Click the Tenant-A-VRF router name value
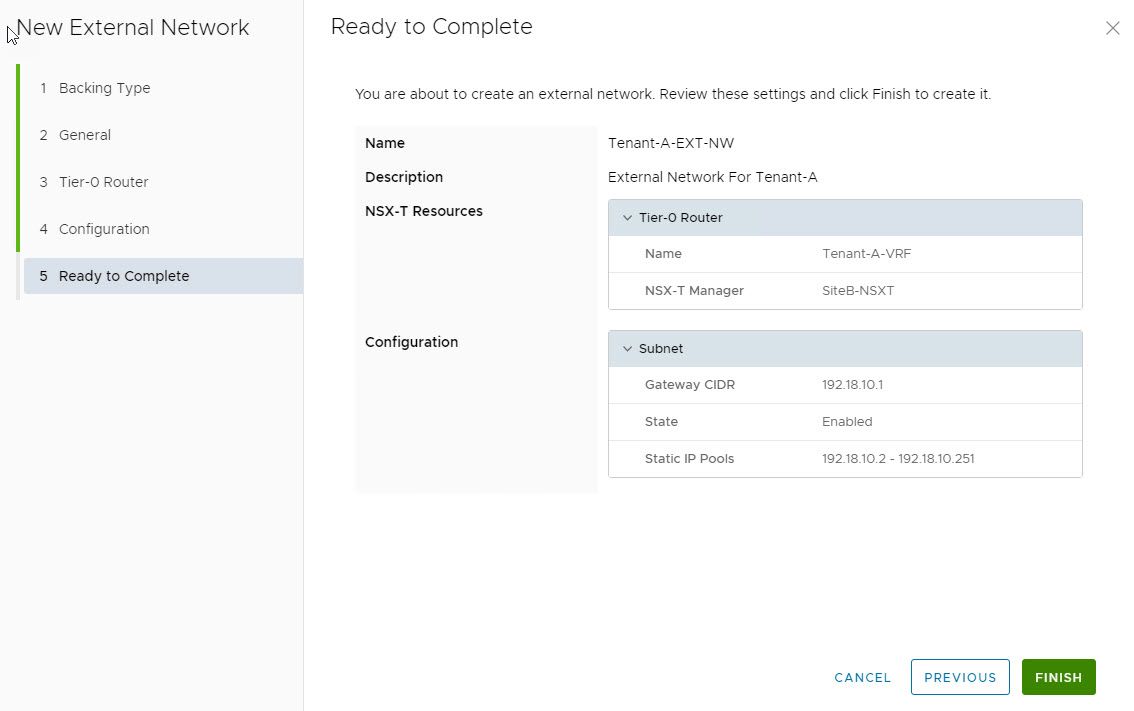 [x=866, y=254]
